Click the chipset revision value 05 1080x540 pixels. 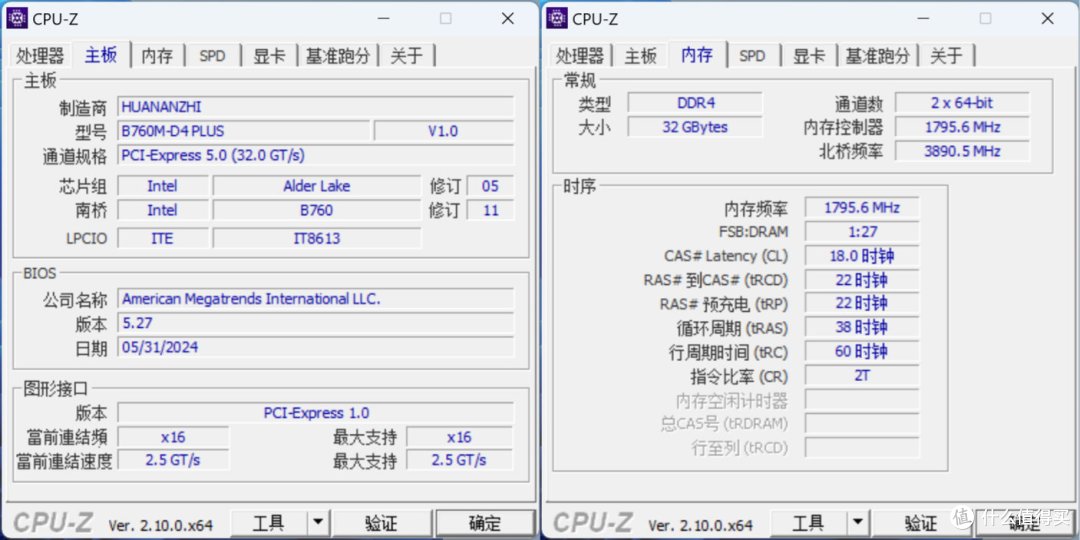click(x=490, y=186)
